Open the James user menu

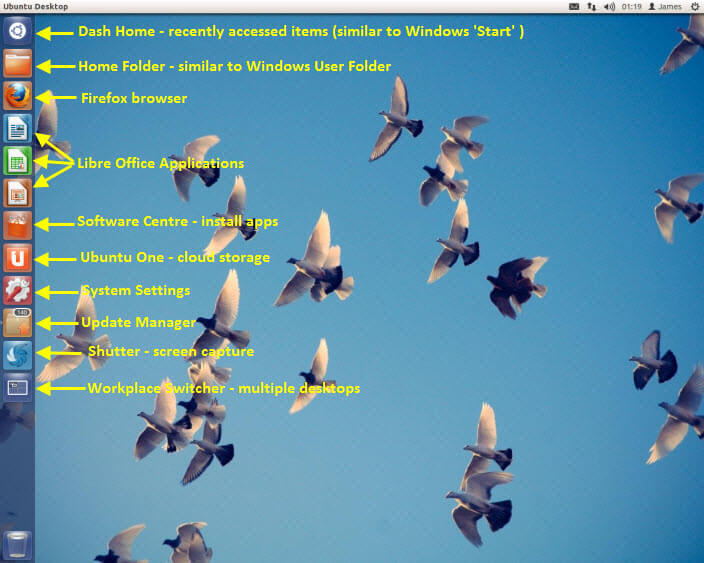click(665, 6)
